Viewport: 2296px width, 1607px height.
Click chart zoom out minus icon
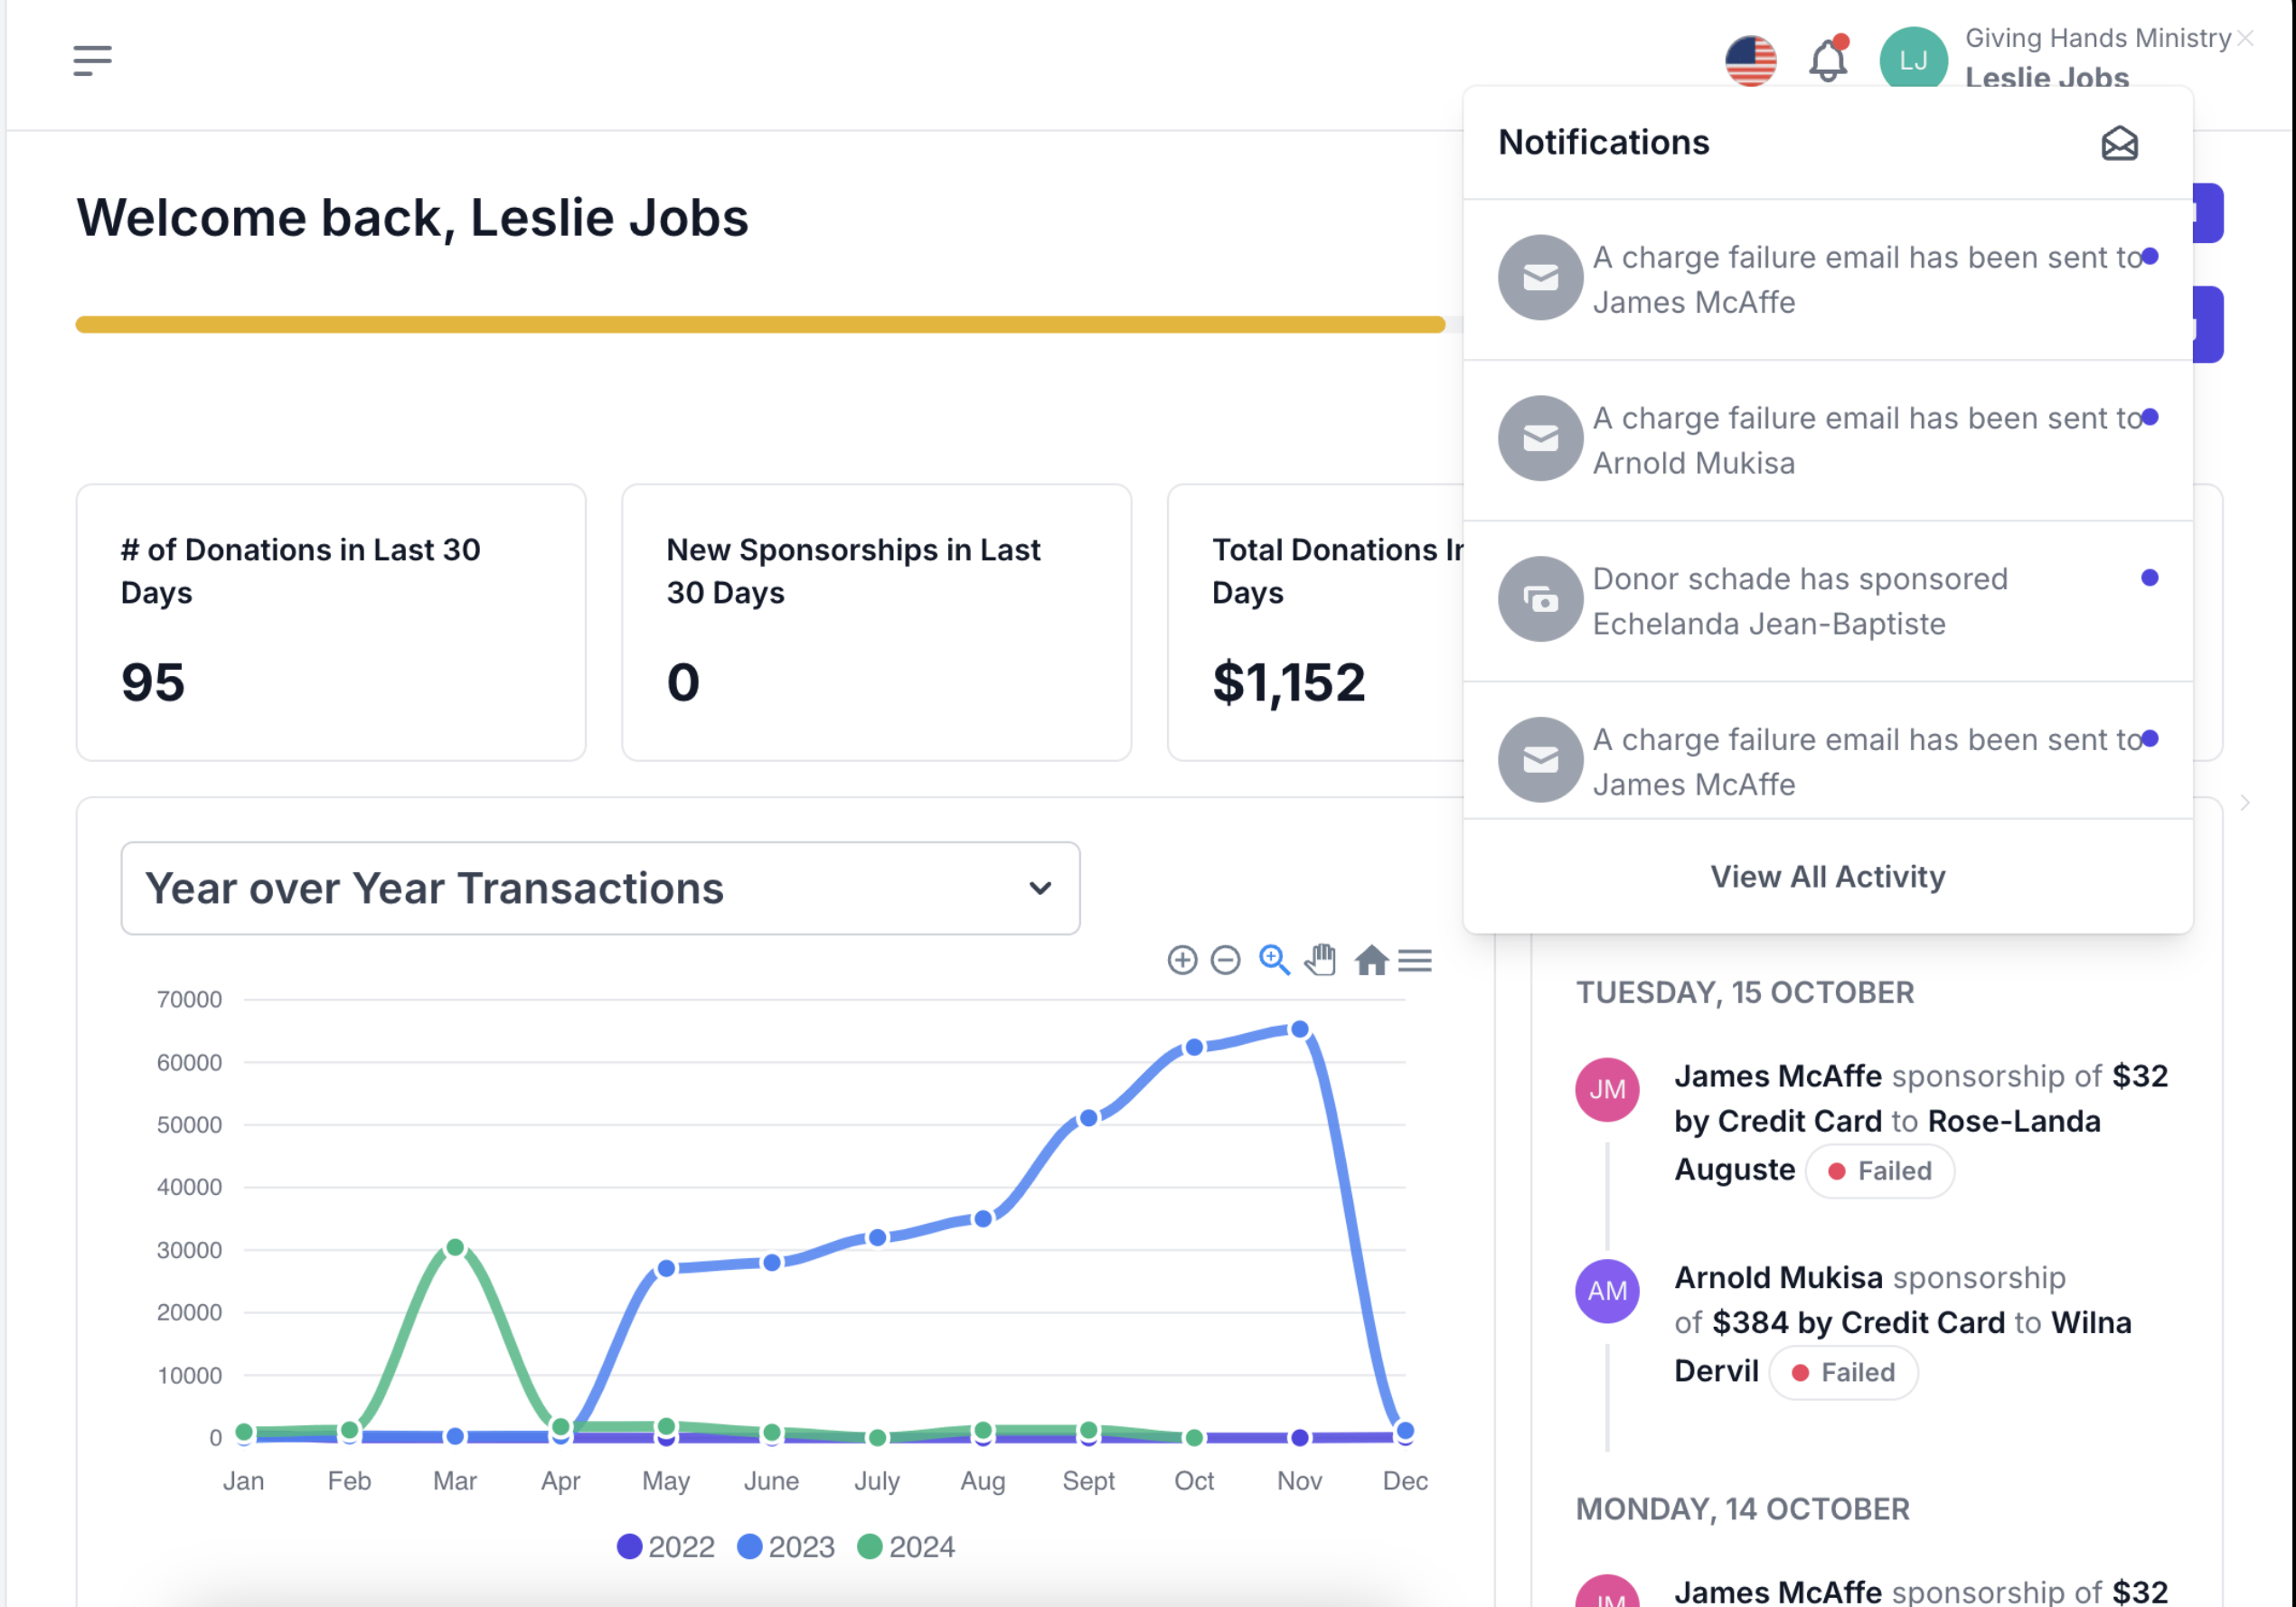pos(1225,960)
